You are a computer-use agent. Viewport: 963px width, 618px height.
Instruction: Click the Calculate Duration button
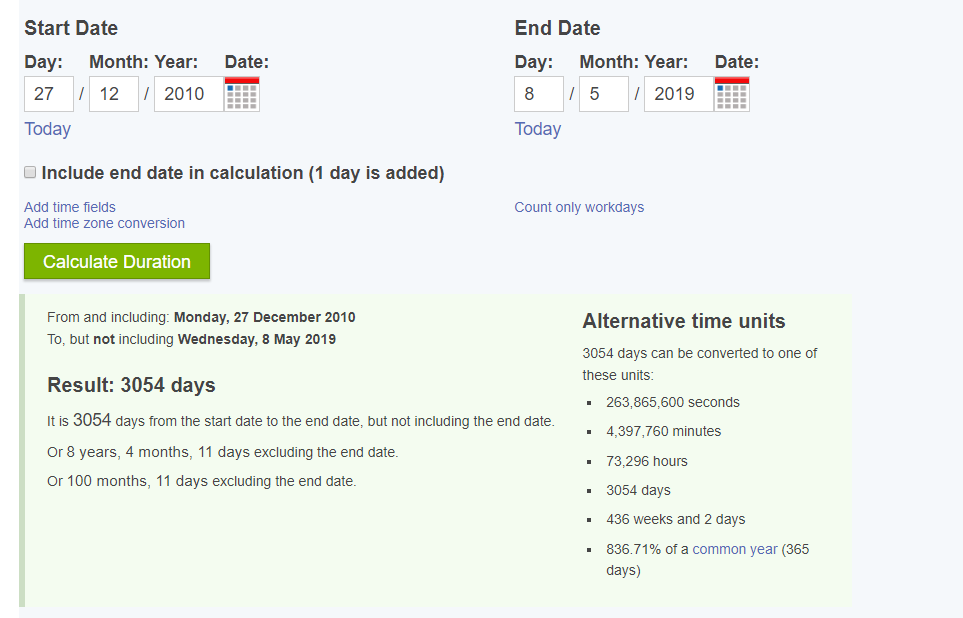point(117,261)
